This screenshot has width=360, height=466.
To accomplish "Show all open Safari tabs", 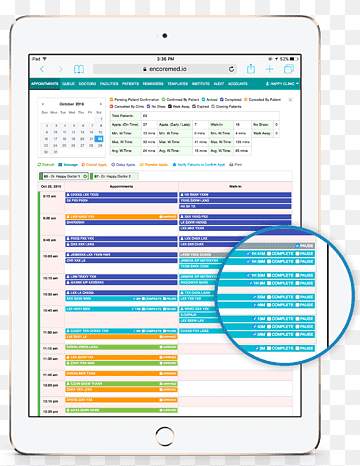I will click(x=289, y=69).
